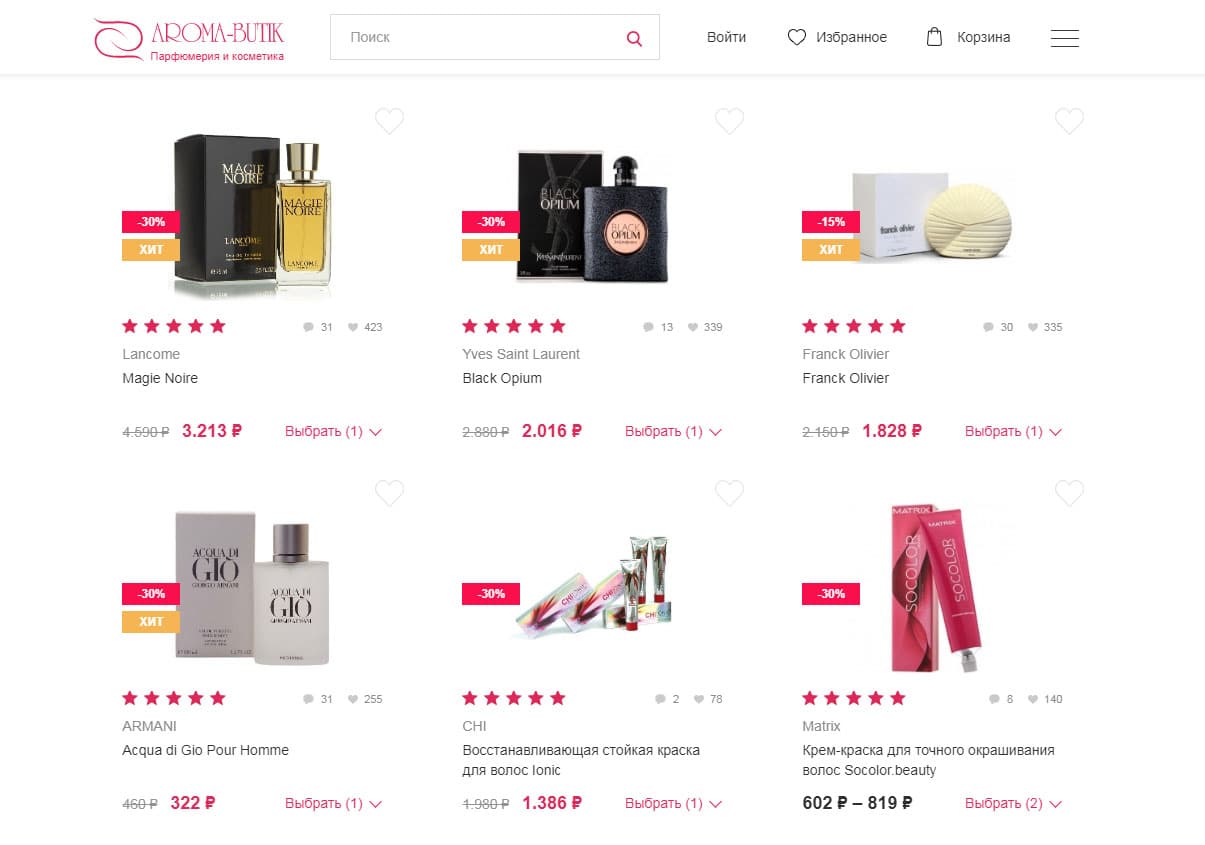
Task: Open the Войти login link
Action: (726, 37)
